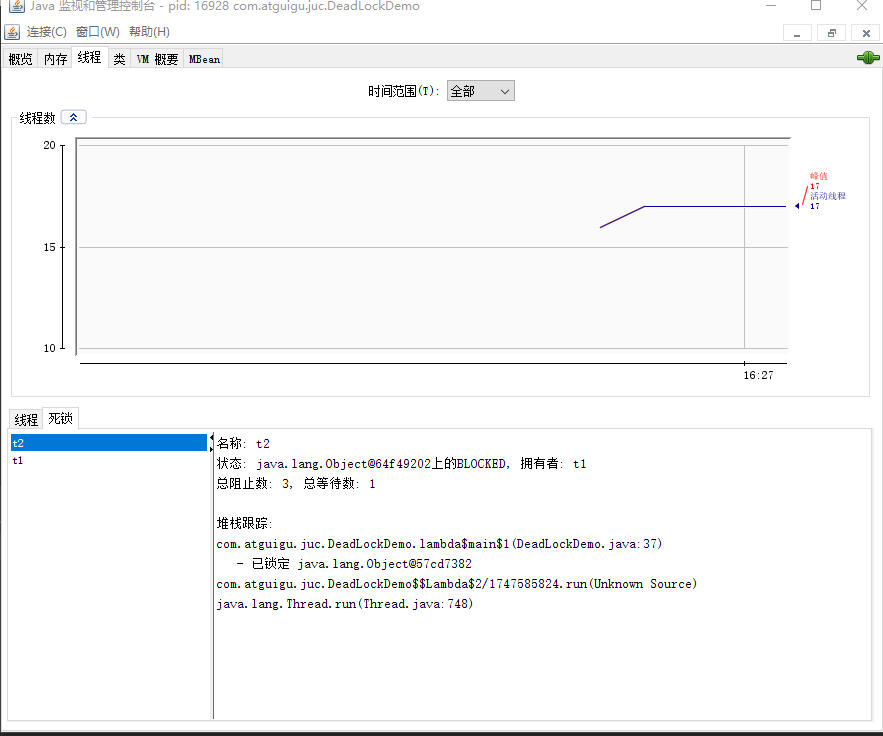Select thread t1 in deadlock list
This screenshot has height=736, width=883.
click(109, 461)
